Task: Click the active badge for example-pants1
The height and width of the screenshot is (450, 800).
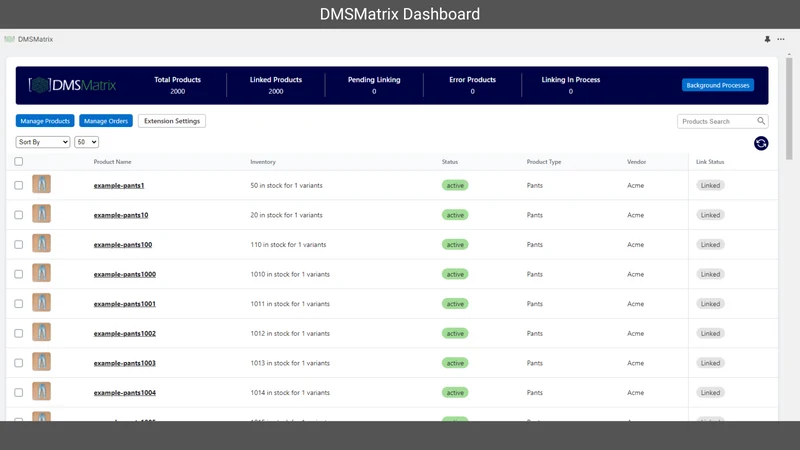Action: click(455, 185)
